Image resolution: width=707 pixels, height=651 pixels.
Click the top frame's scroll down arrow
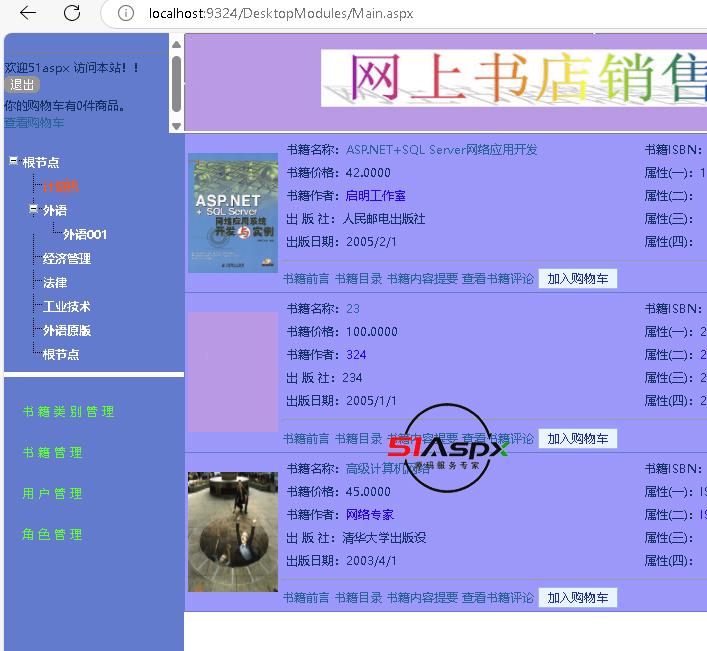(176, 126)
